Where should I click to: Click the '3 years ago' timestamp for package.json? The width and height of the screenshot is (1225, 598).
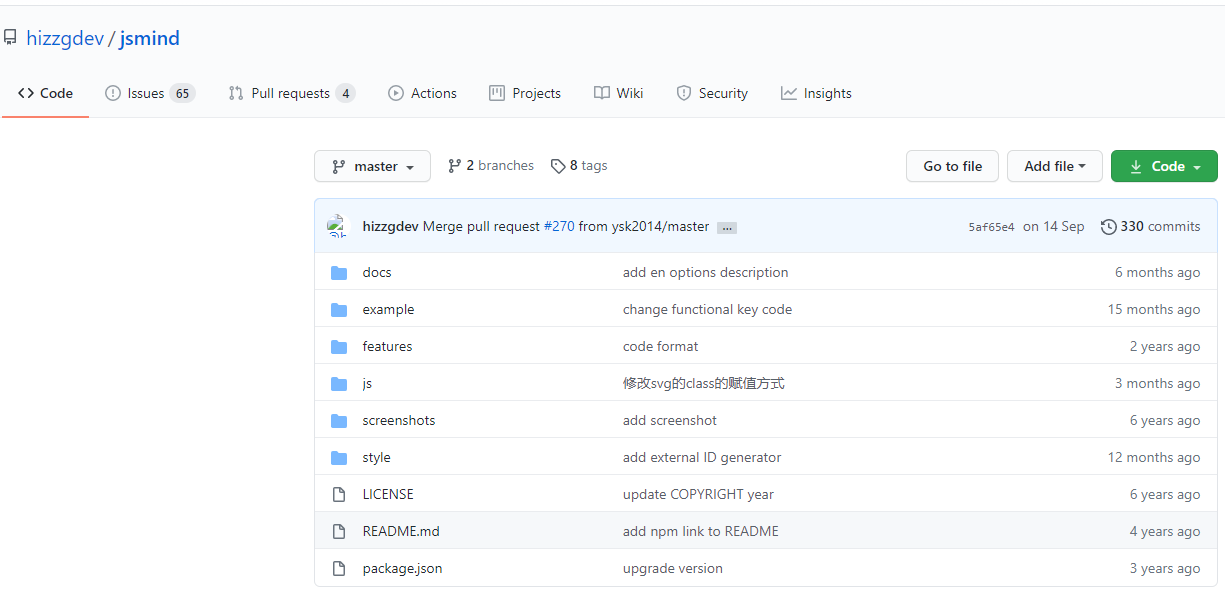(x=1165, y=568)
